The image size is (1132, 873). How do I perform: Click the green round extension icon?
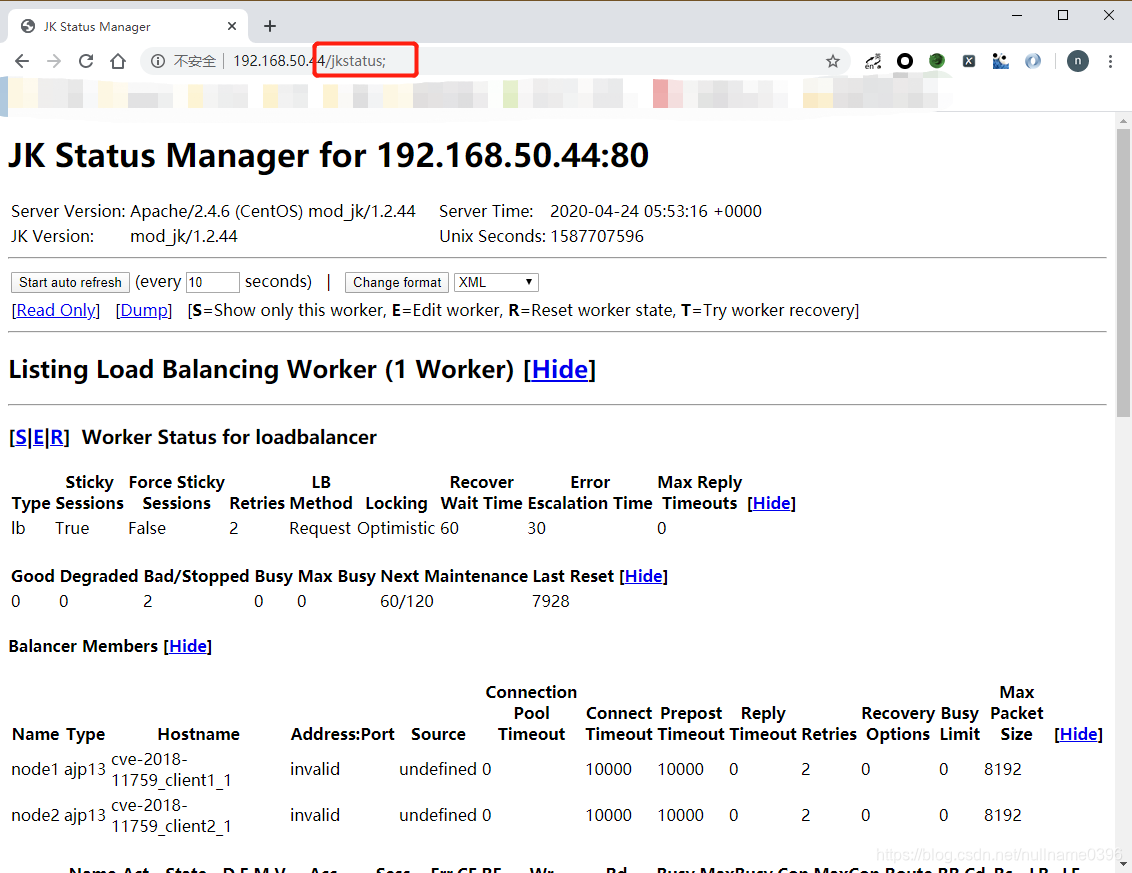pos(937,61)
